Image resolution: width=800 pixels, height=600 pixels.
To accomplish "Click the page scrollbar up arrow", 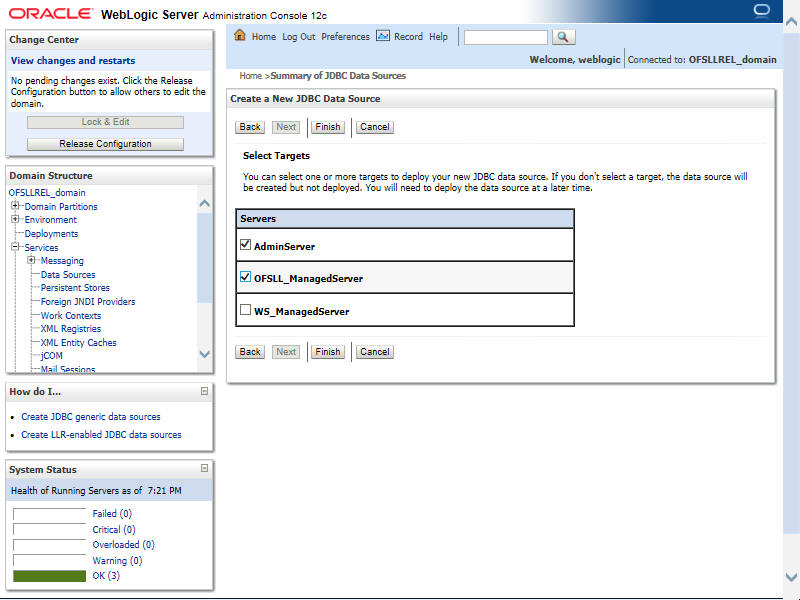I will point(791,22).
